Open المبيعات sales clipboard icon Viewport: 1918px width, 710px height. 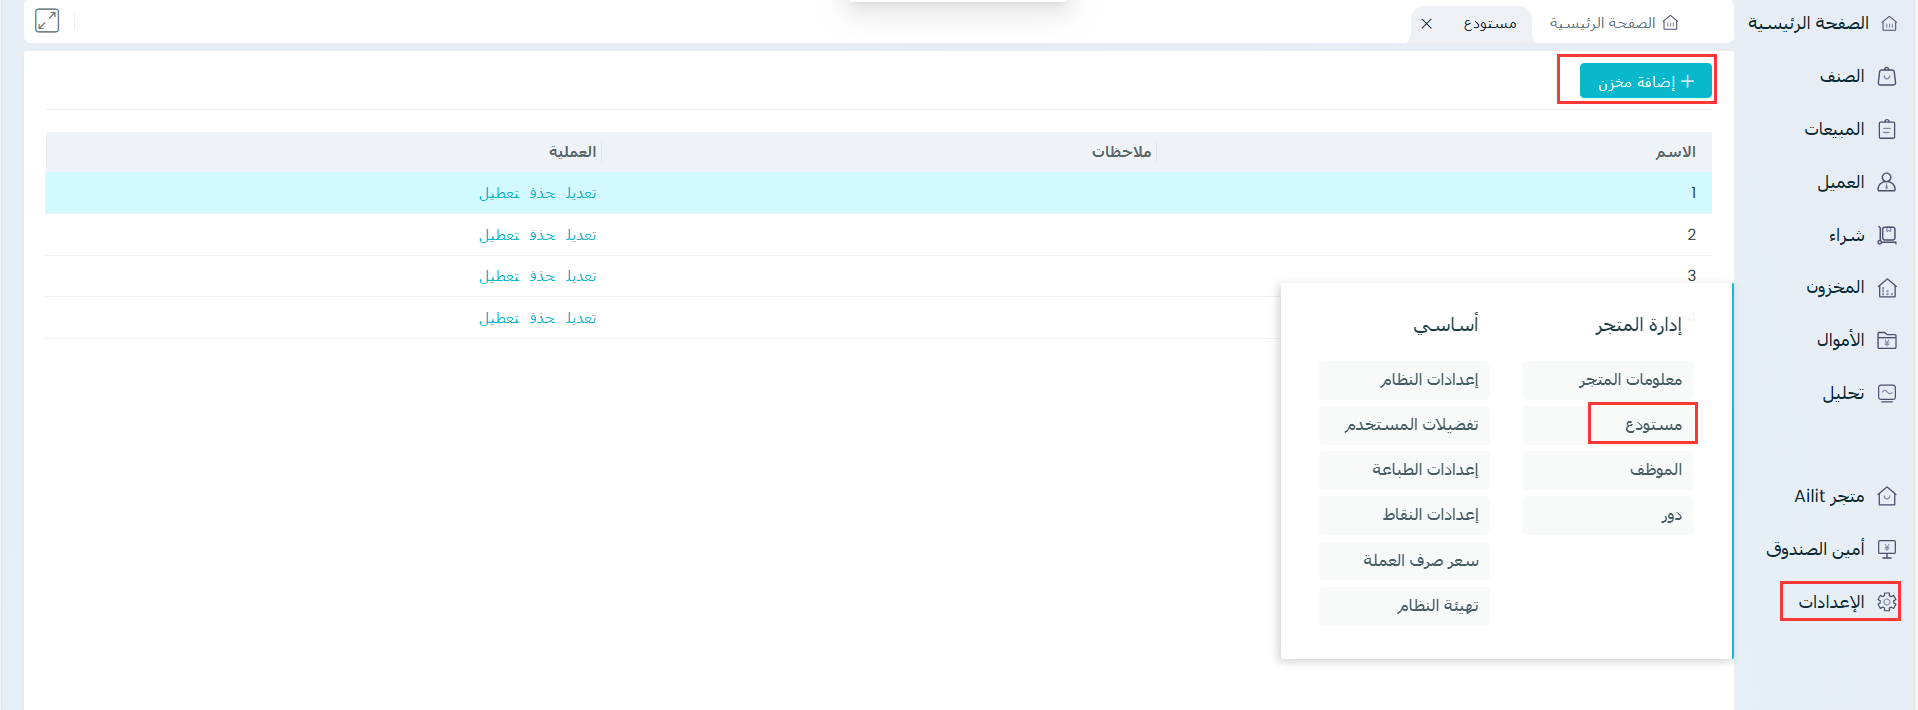tap(1887, 129)
